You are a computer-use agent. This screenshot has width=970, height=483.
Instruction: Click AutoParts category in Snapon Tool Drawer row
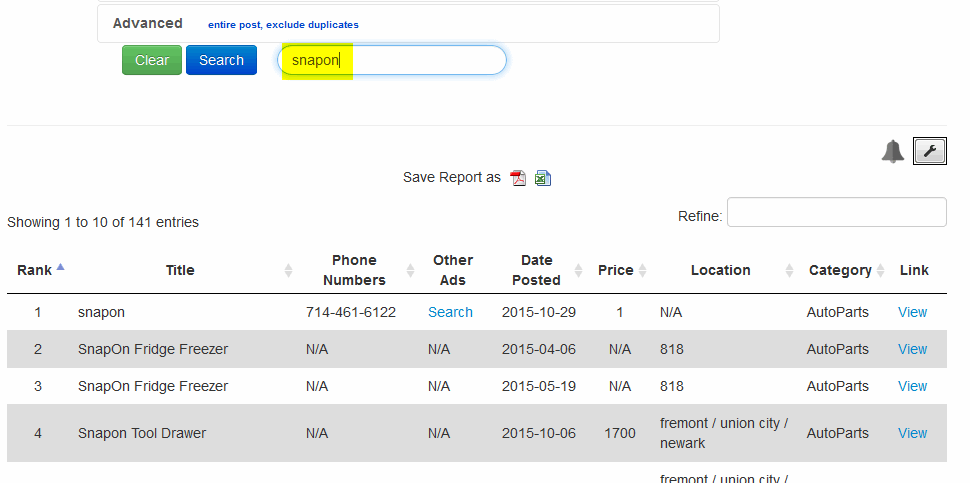tap(838, 434)
